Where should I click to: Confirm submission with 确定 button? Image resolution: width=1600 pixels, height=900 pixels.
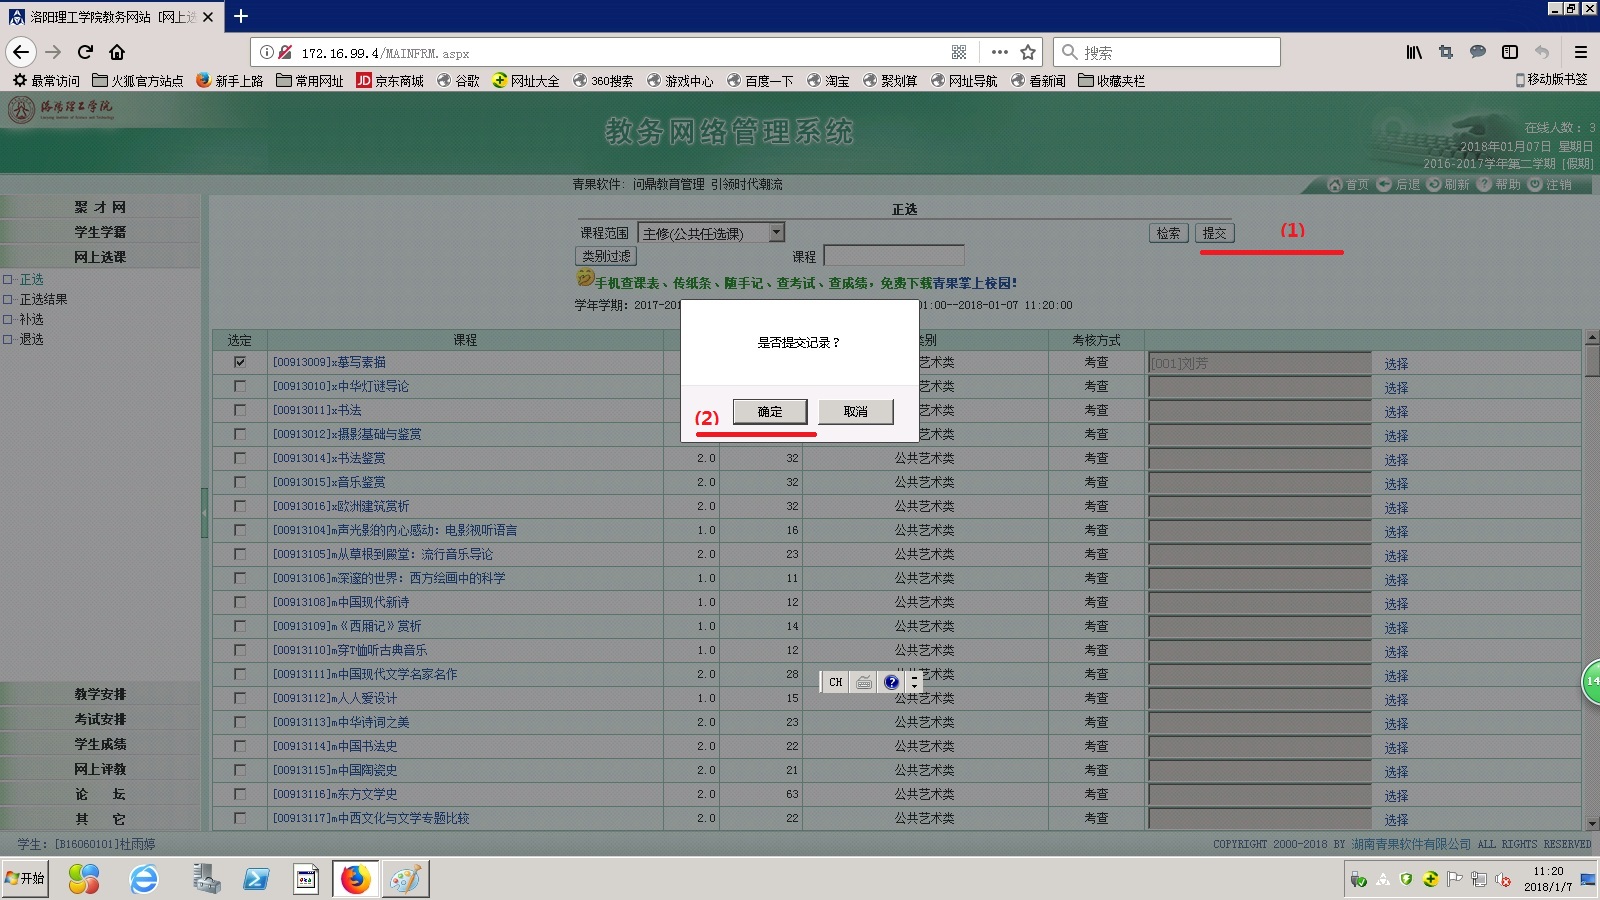pos(769,412)
